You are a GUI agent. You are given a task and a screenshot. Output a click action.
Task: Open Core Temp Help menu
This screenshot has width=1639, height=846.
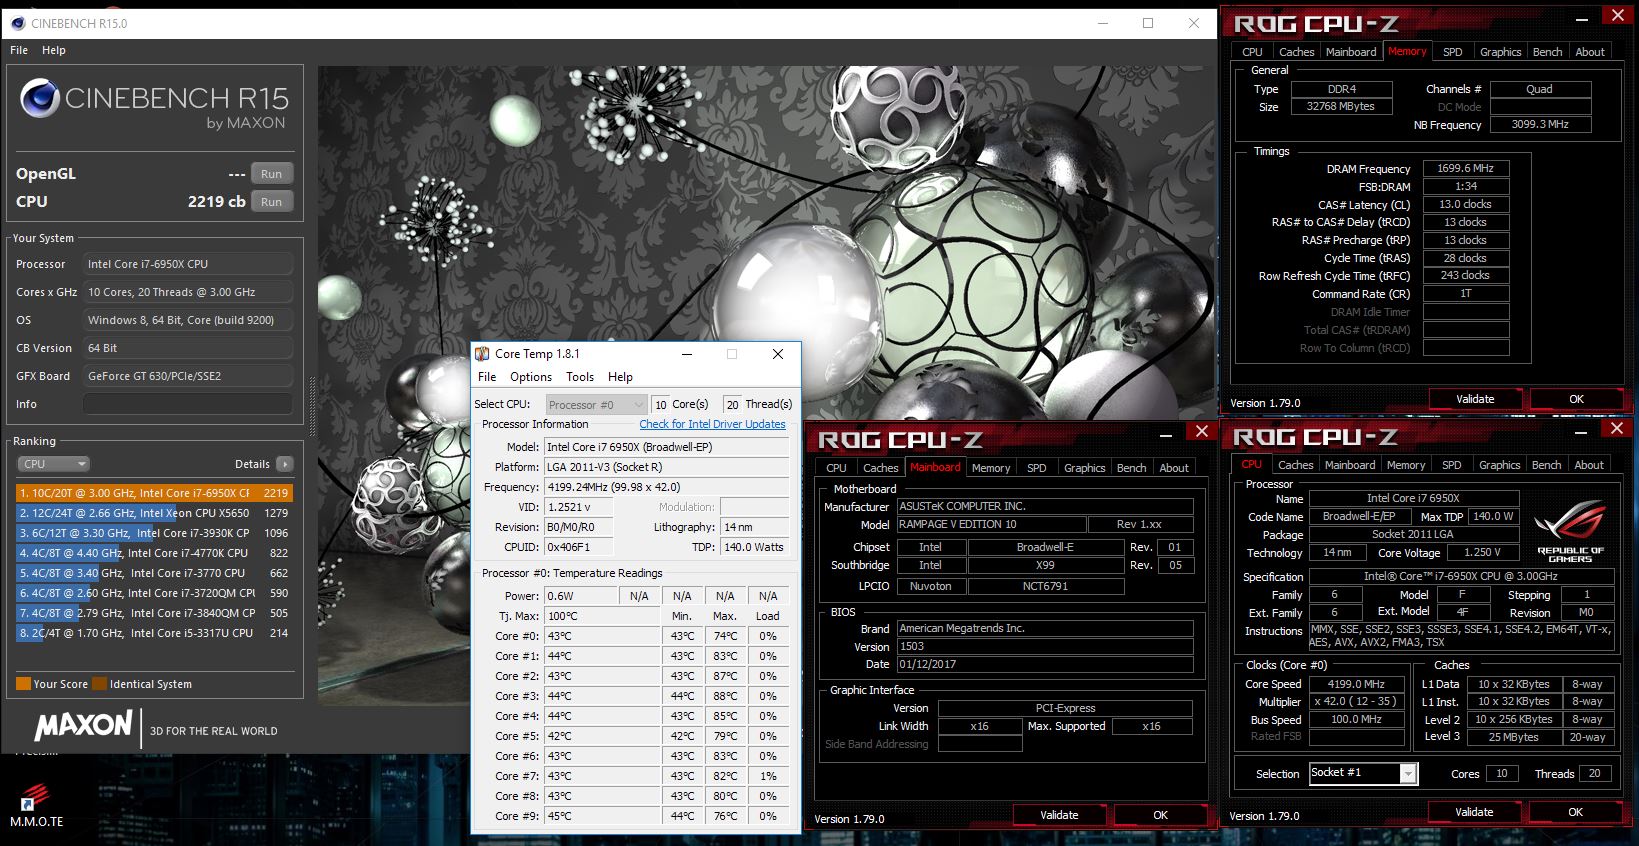620,377
